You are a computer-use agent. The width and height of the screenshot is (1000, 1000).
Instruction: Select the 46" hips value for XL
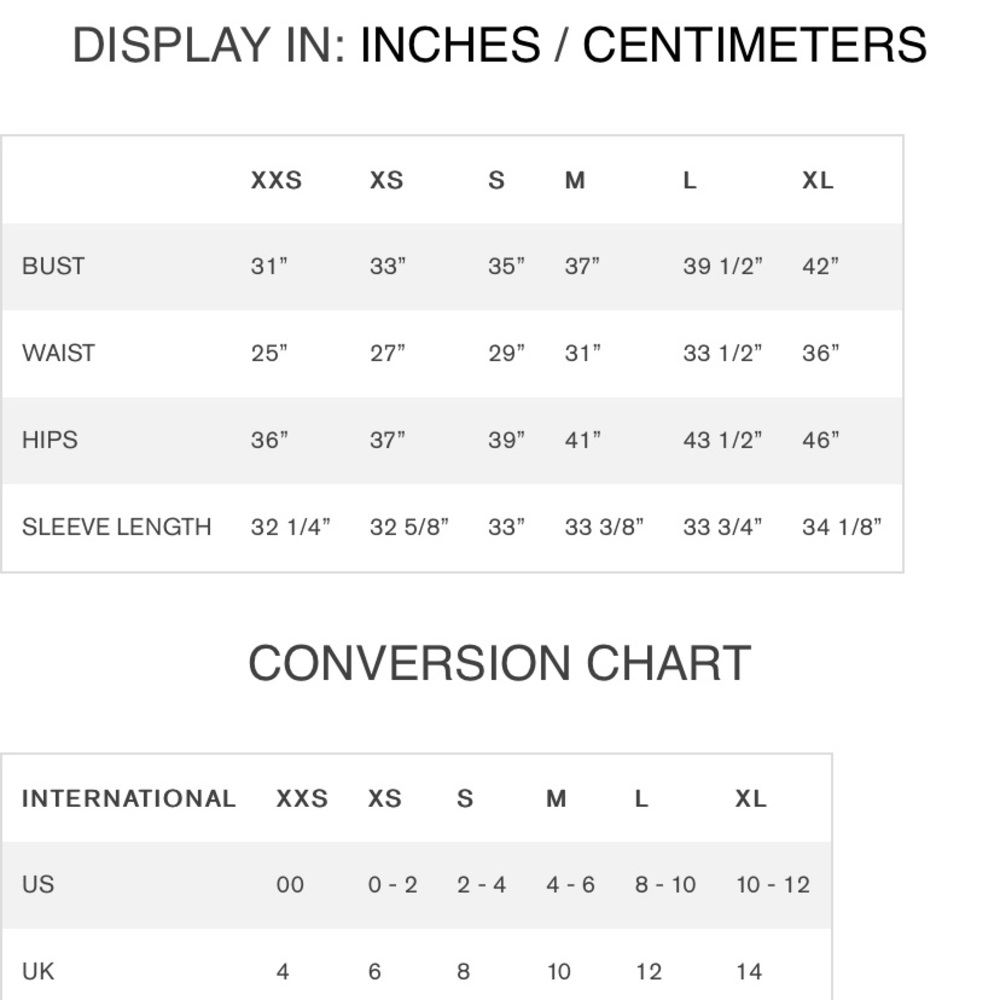coord(820,439)
